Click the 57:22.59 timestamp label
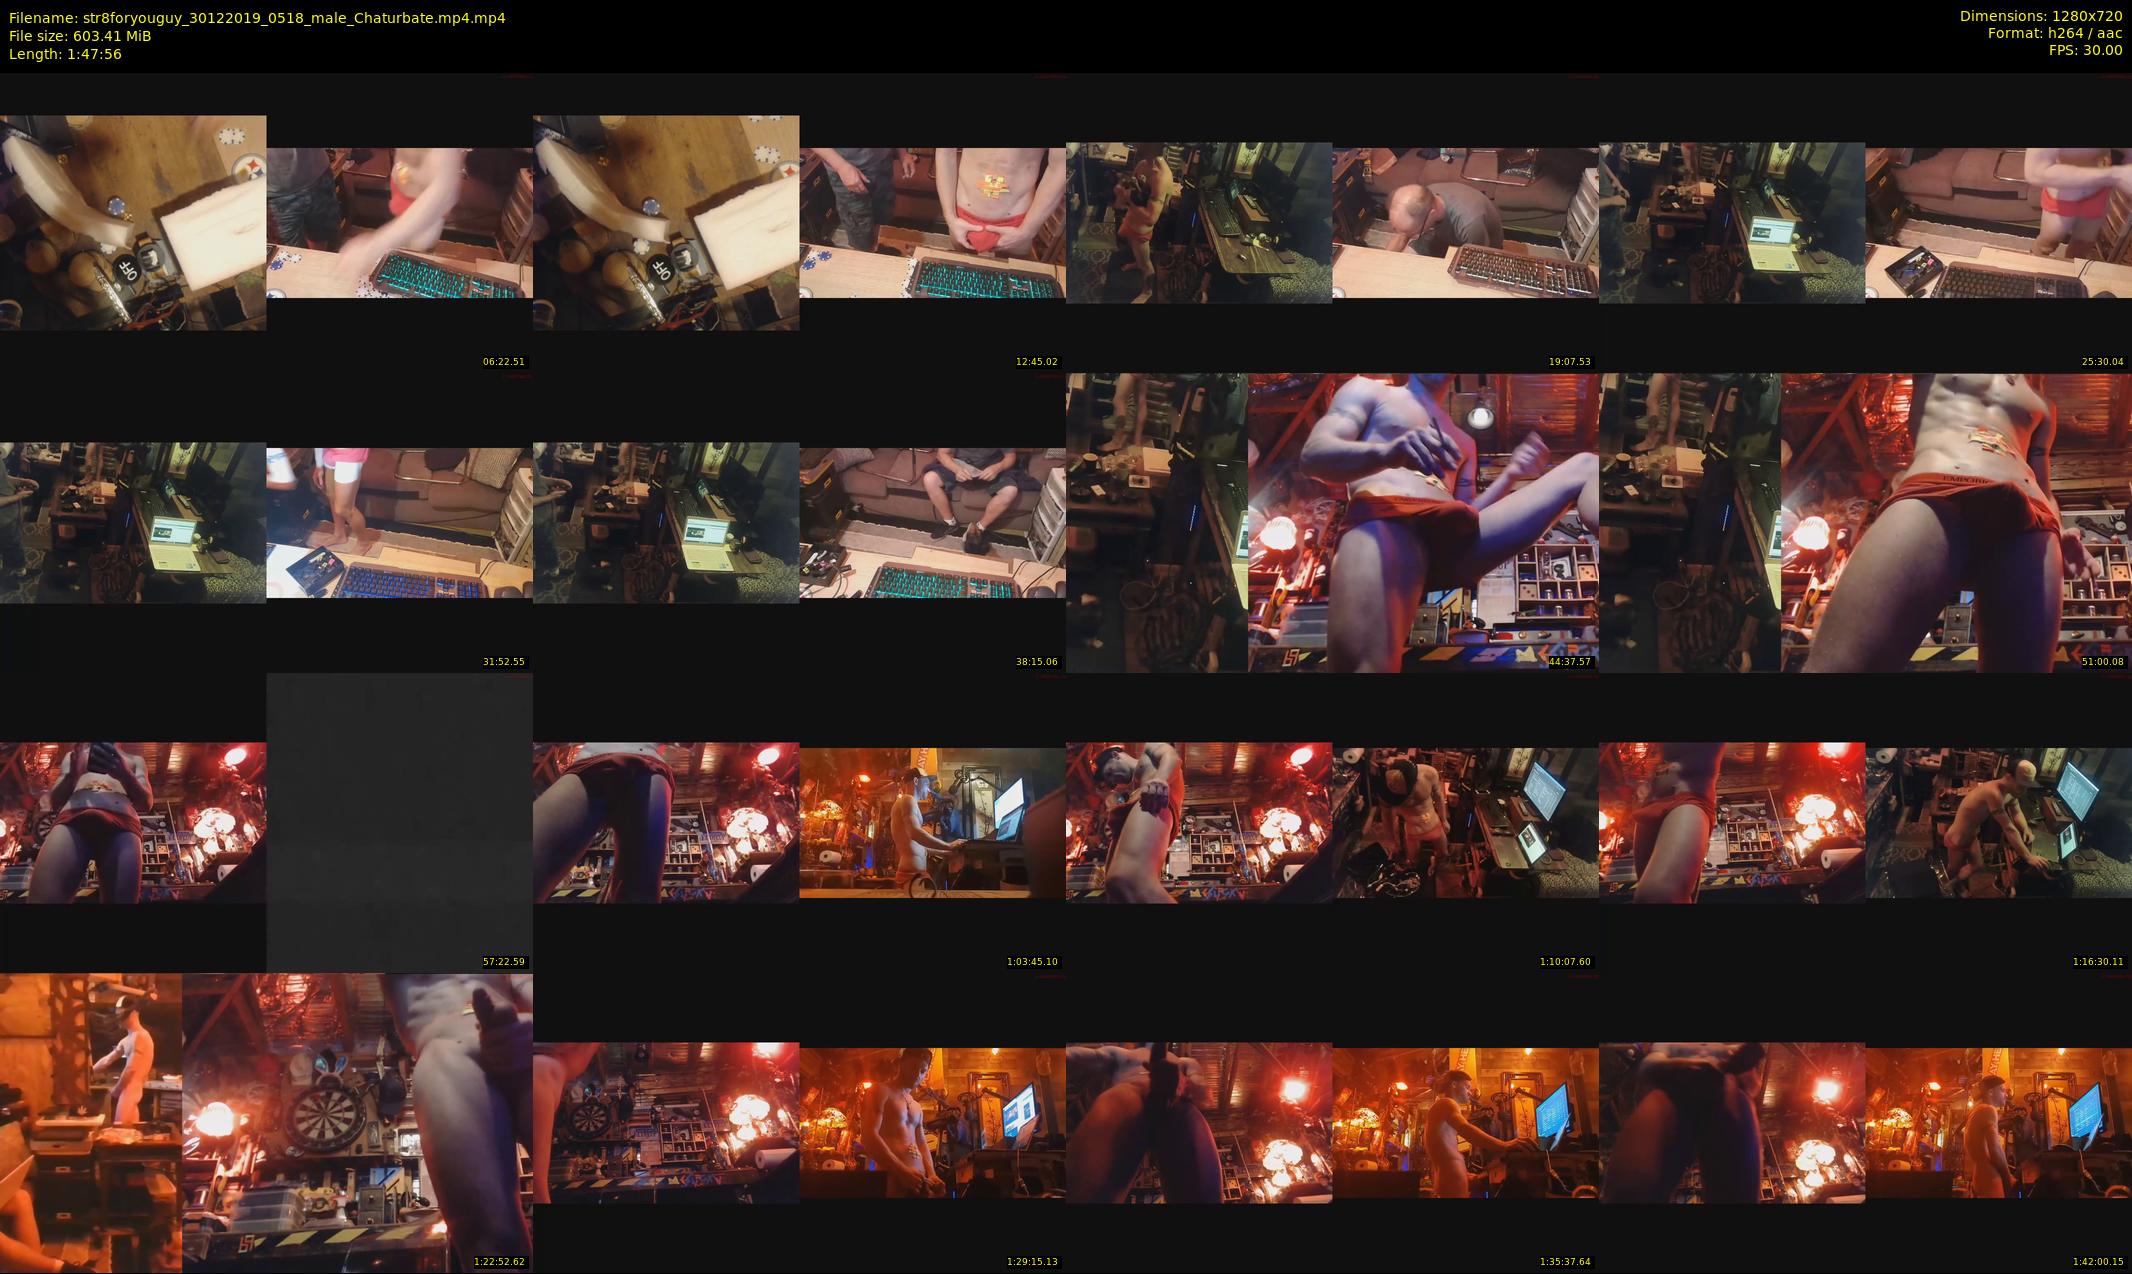Image resolution: width=2132 pixels, height=1274 pixels. (504, 962)
